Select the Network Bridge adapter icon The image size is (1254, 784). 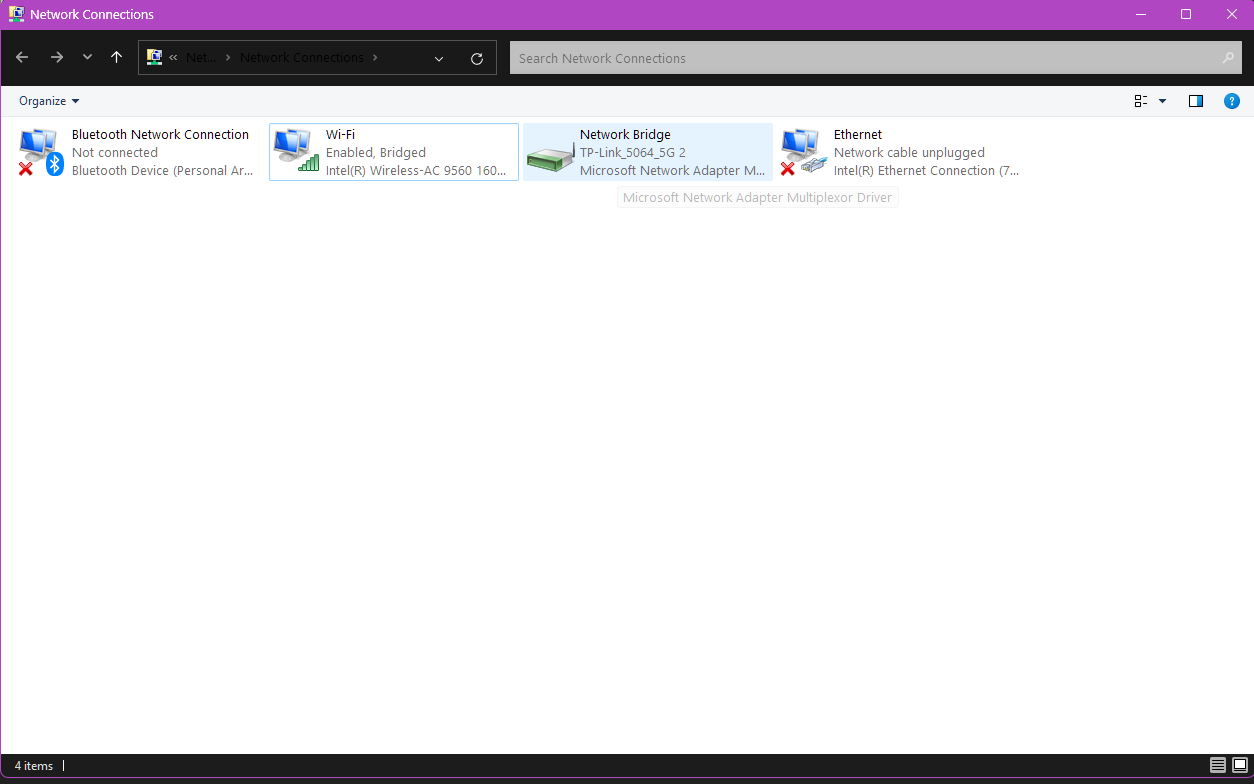pyautogui.click(x=549, y=154)
